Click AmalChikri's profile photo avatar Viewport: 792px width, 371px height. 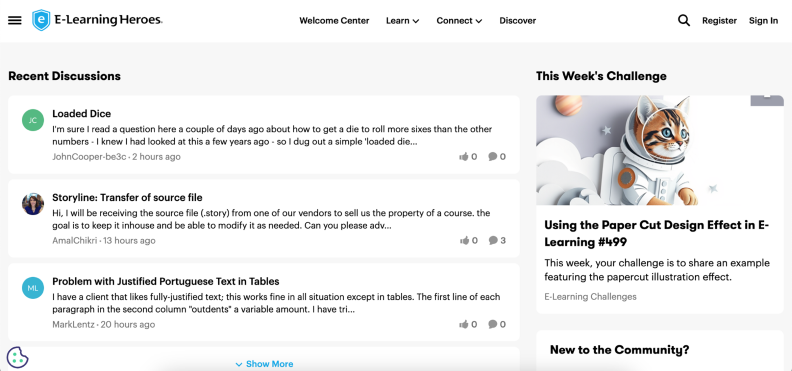point(33,204)
